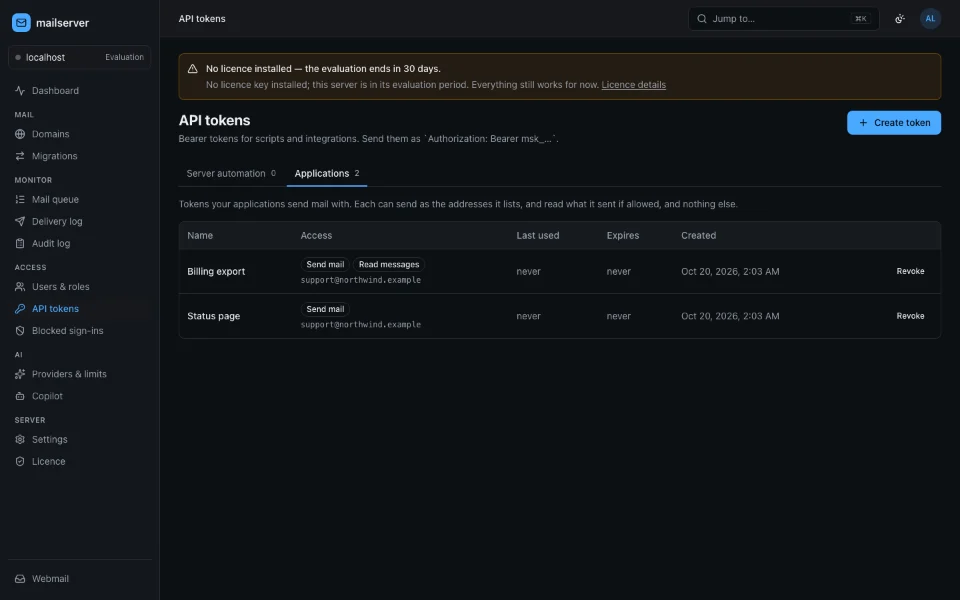
Task: Open the Dashboard pulse icon
Action: tap(20, 91)
